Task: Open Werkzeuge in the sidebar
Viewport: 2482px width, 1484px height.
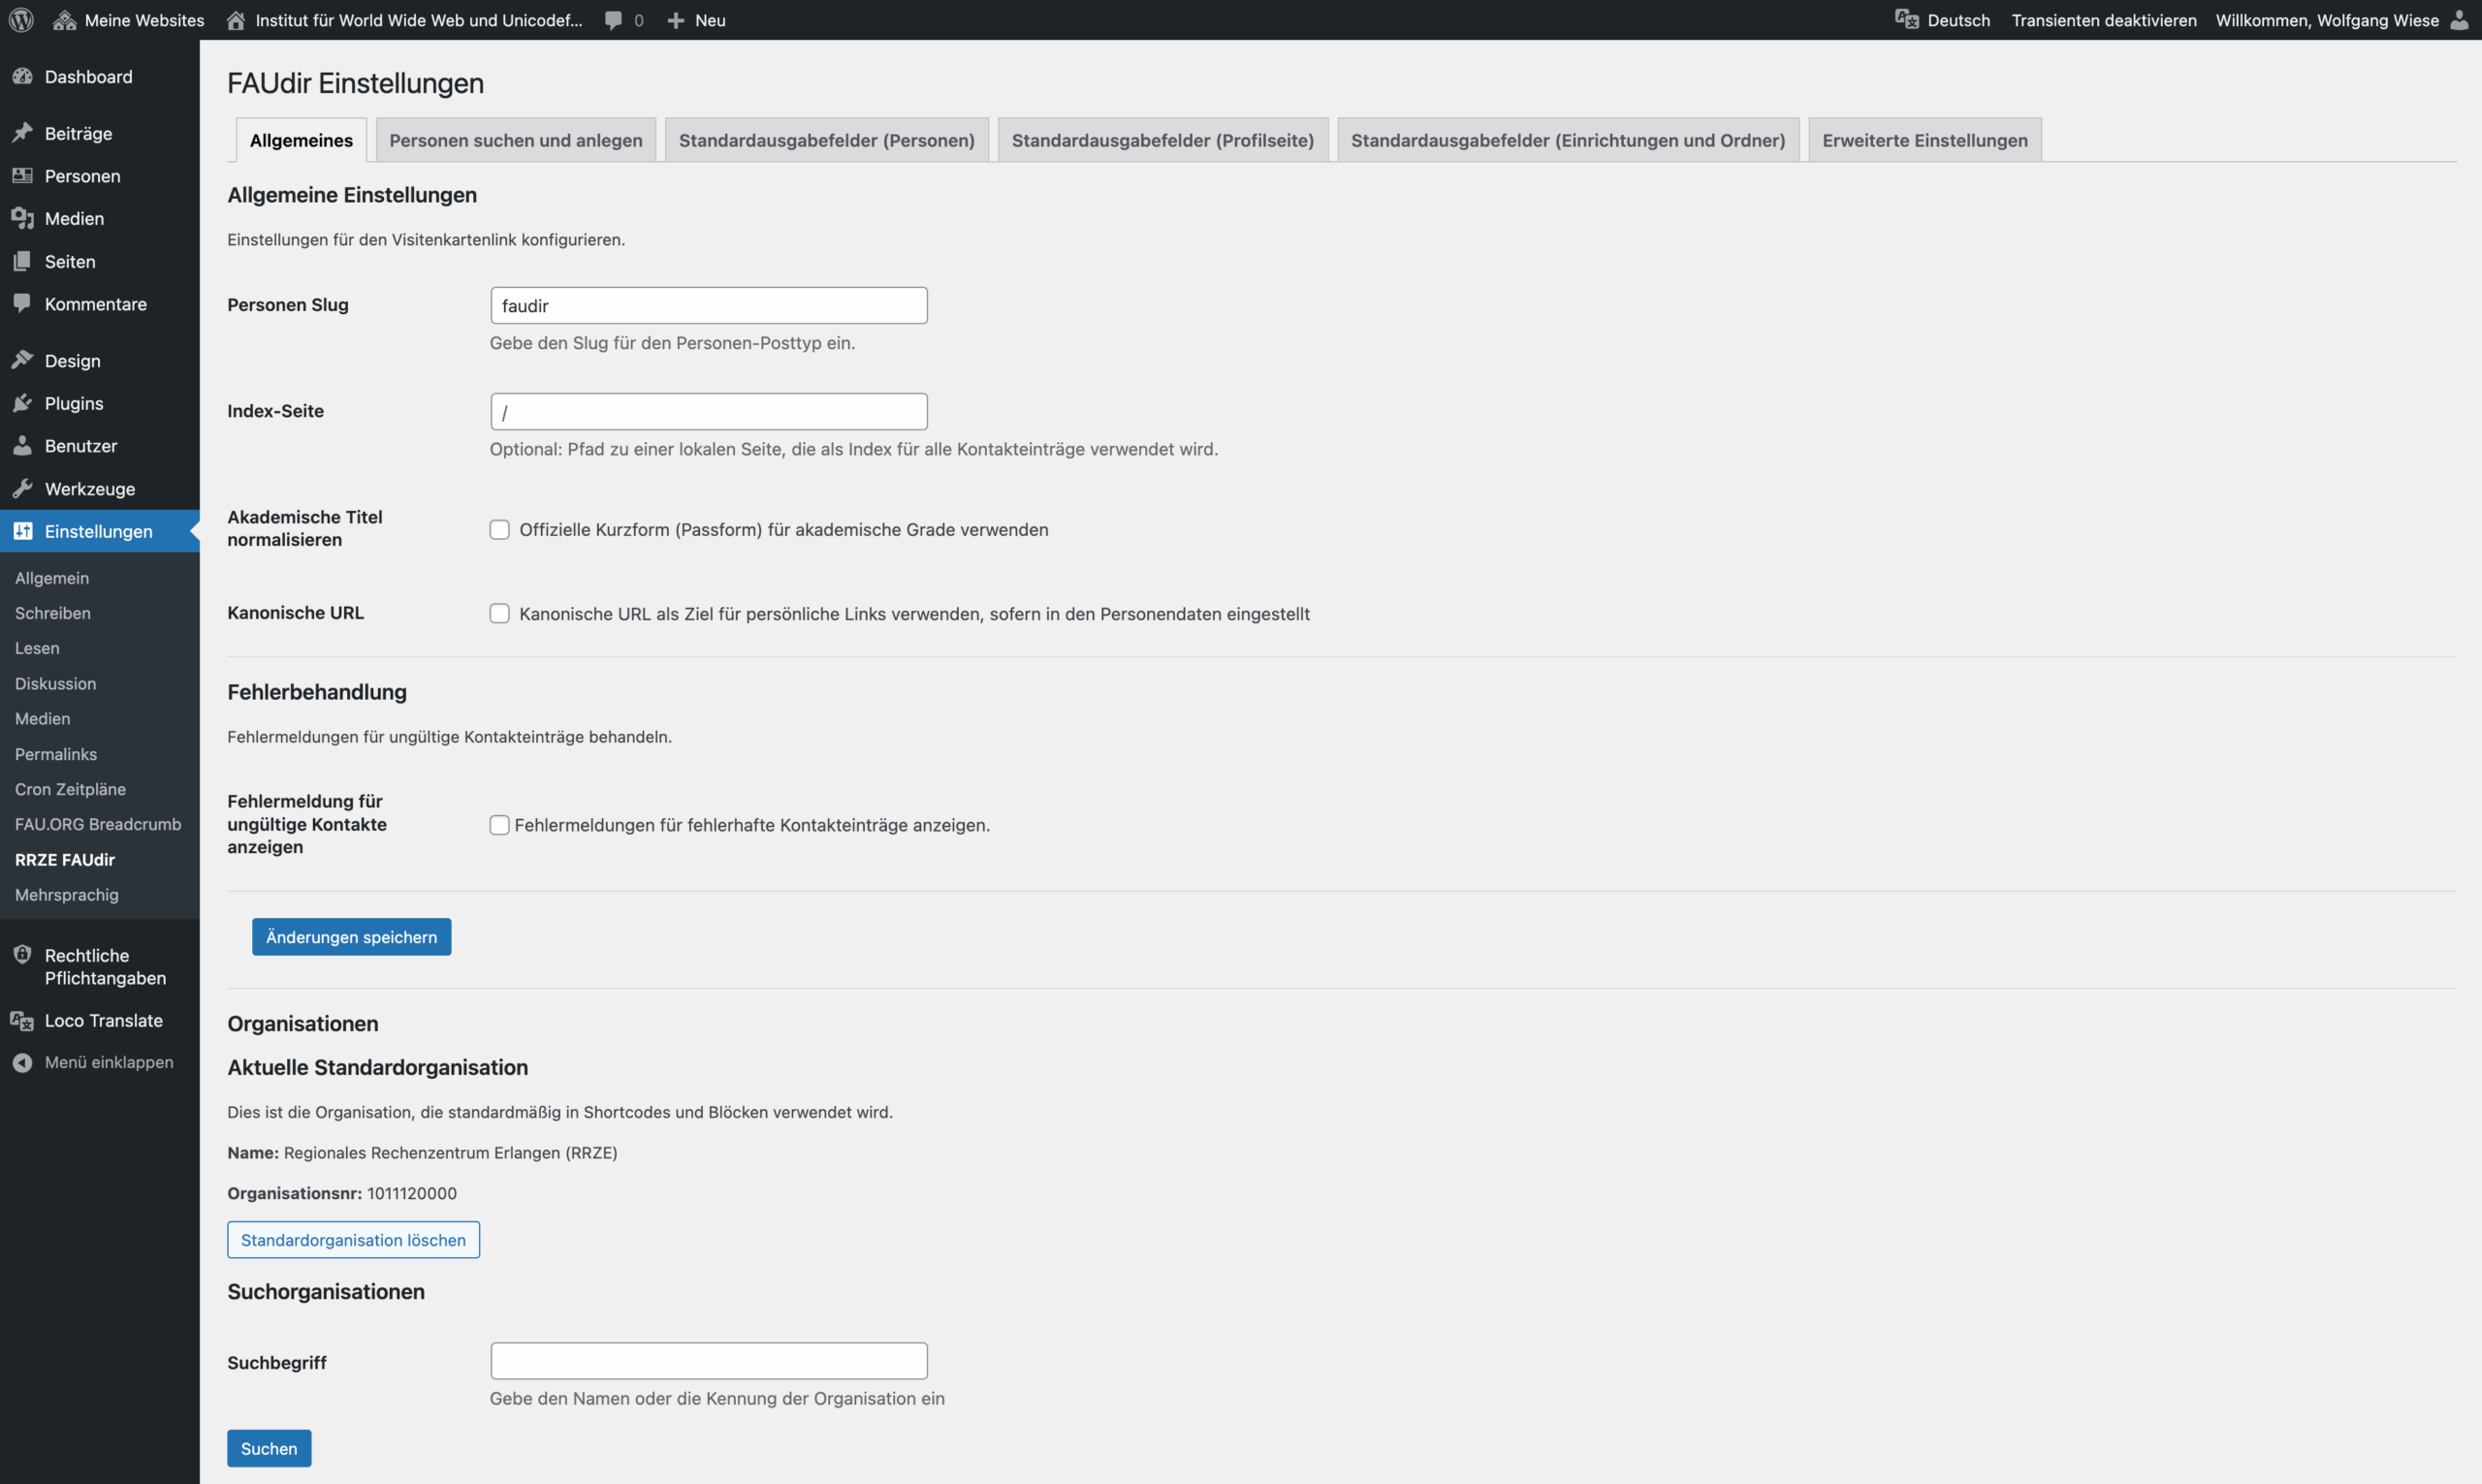Action: (x=100, y=489)
